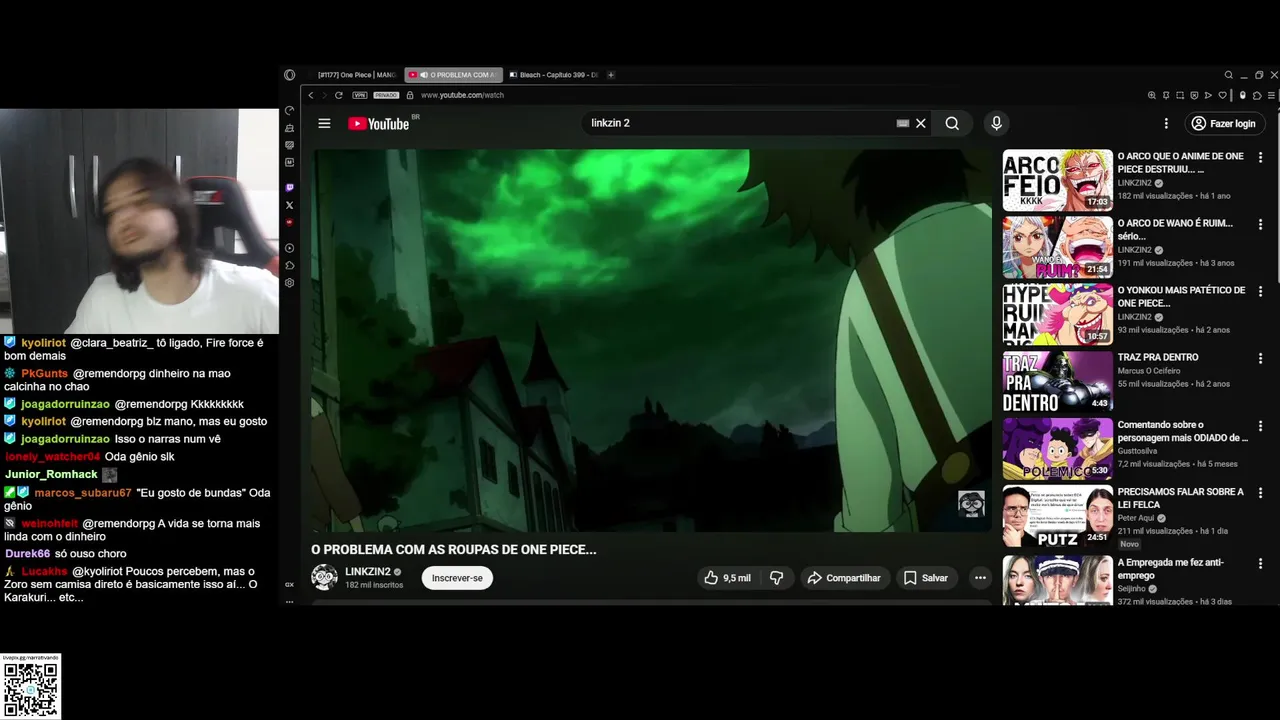Open options for O ARCO DE WANO video
1280x720 pixels.
1260,225
